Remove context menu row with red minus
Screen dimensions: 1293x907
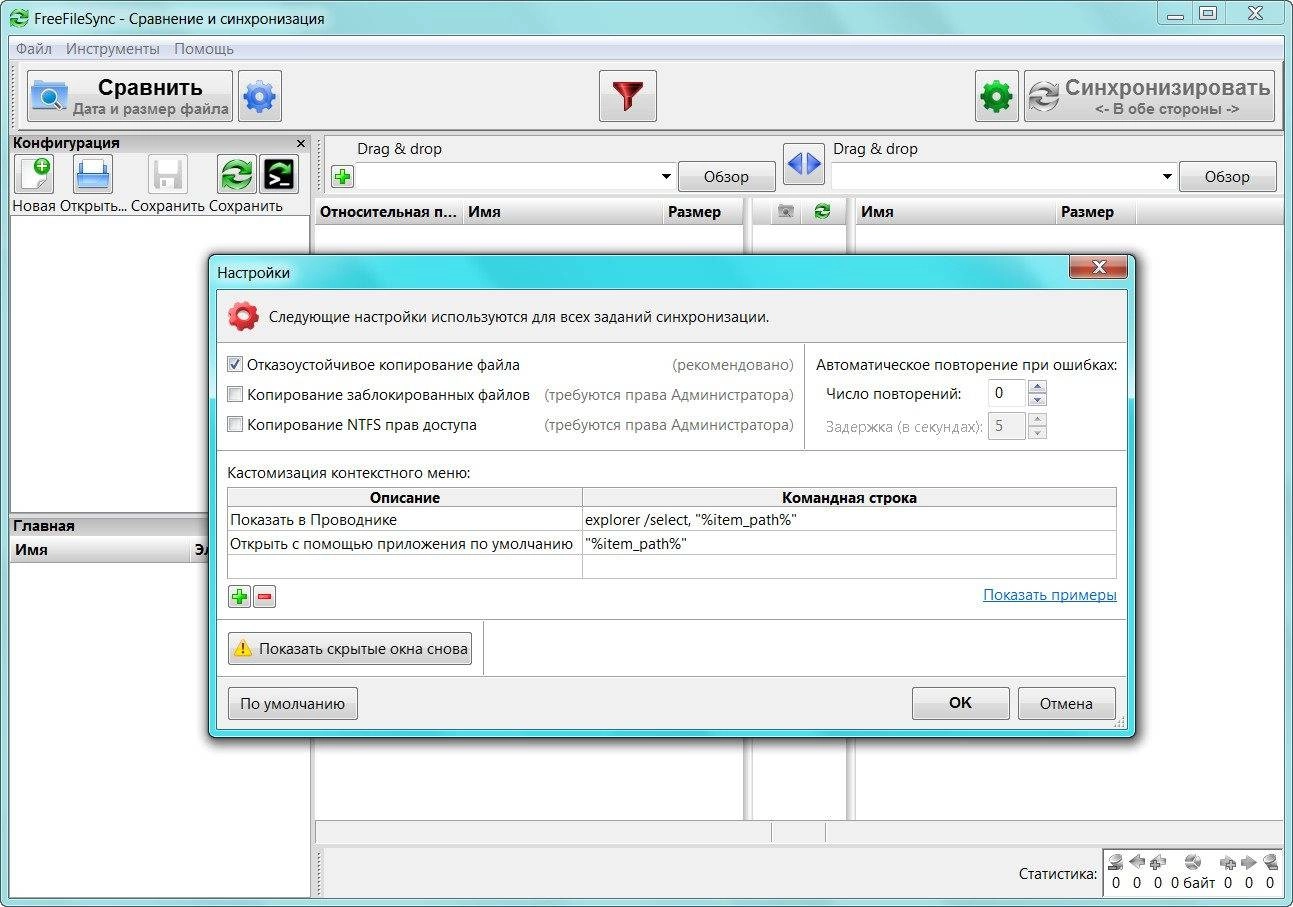[264, 597]
